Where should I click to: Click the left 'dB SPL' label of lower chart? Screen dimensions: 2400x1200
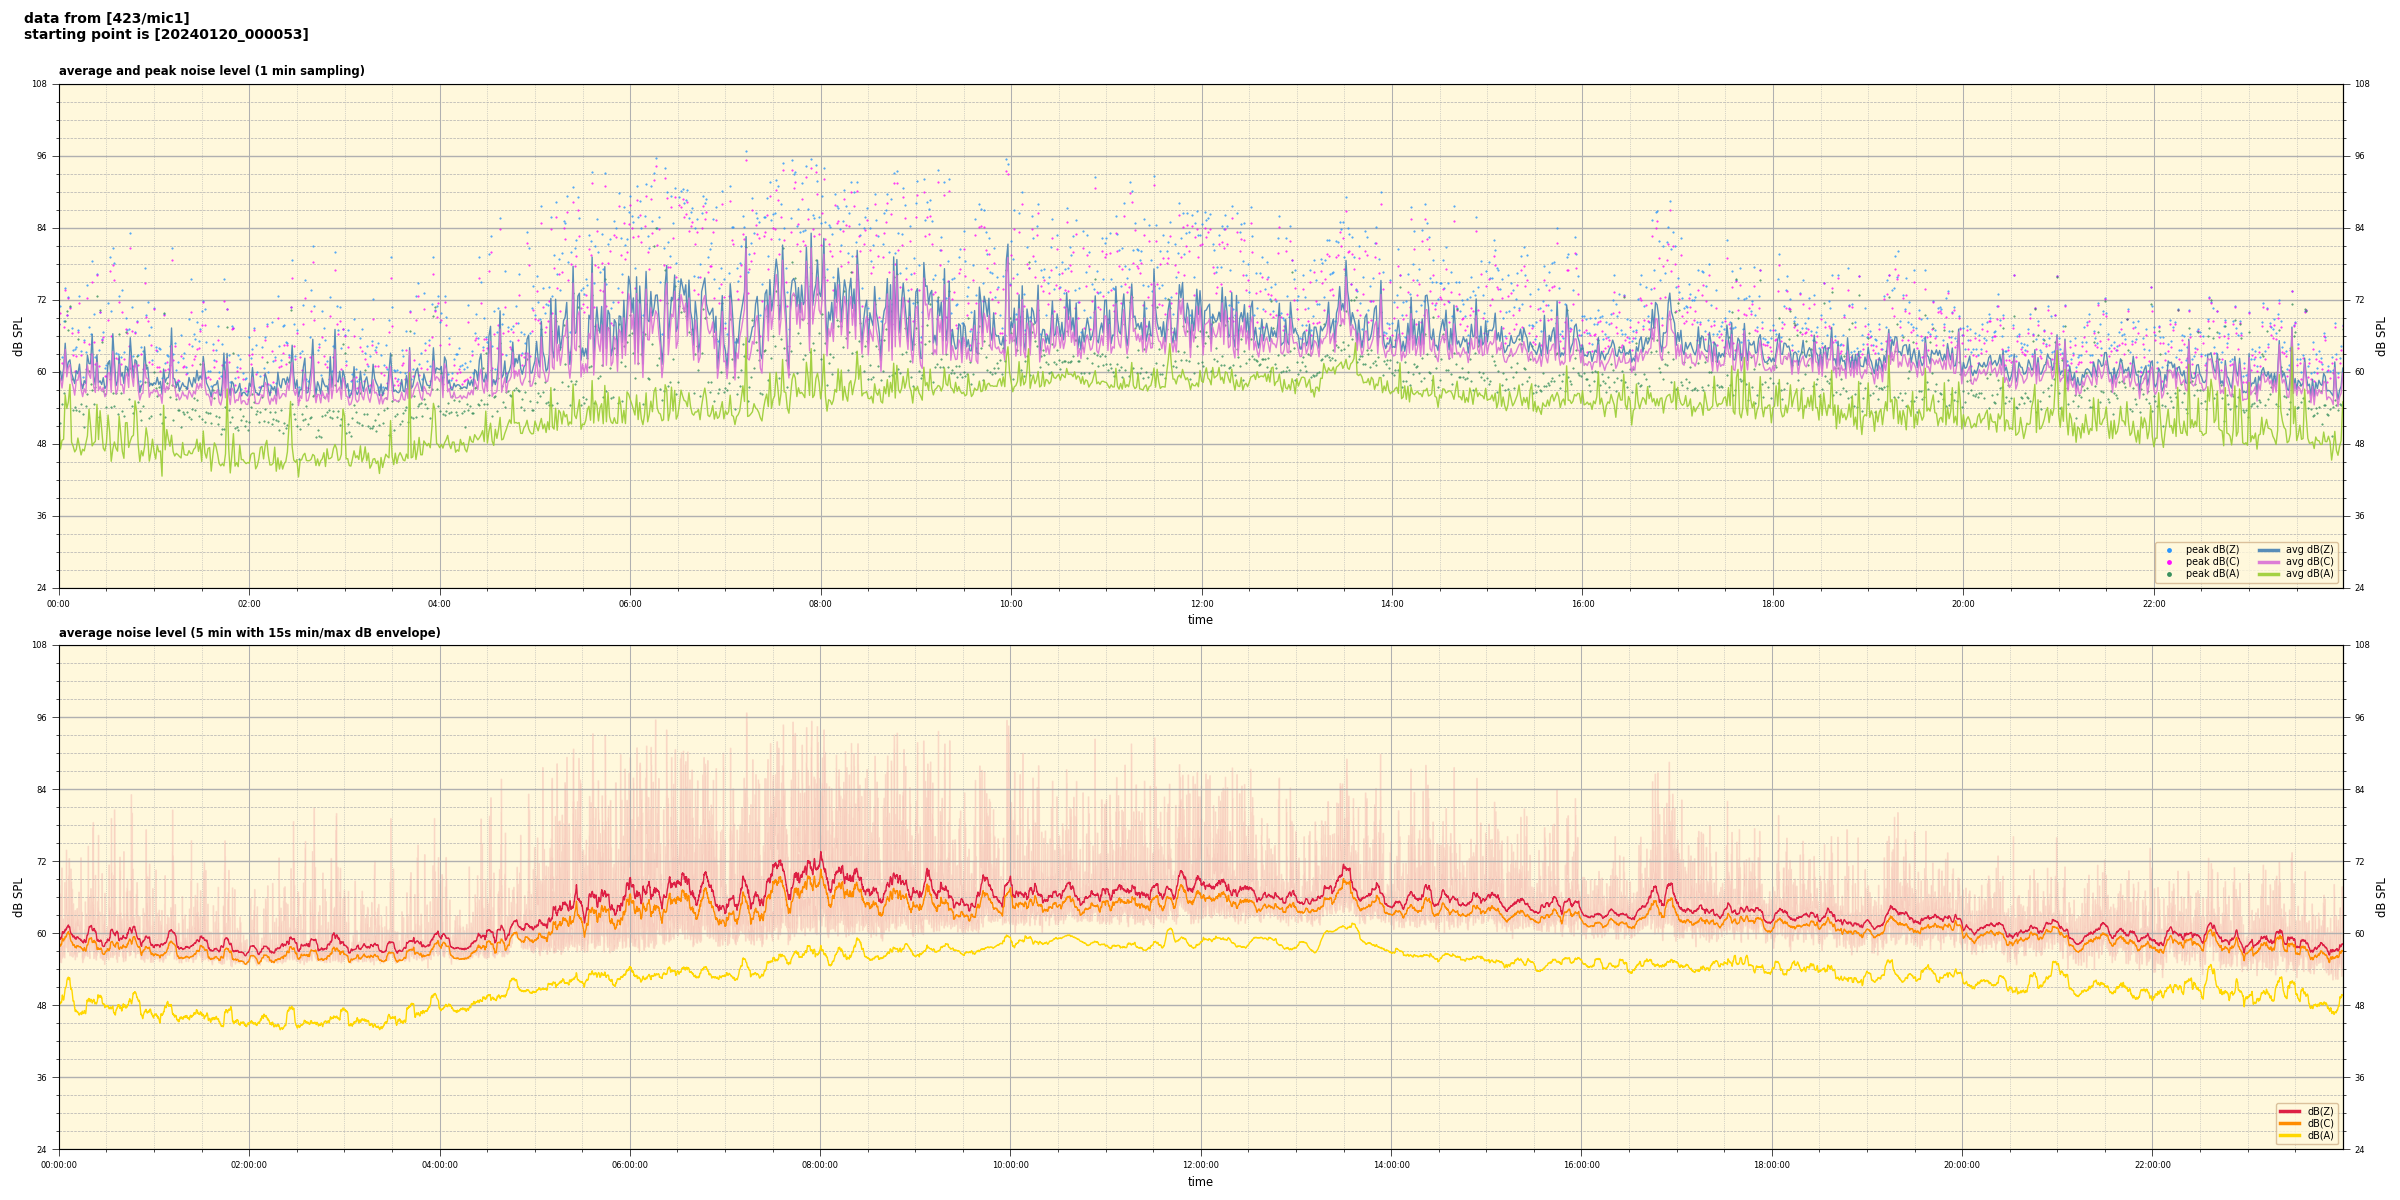coord(18,897)
